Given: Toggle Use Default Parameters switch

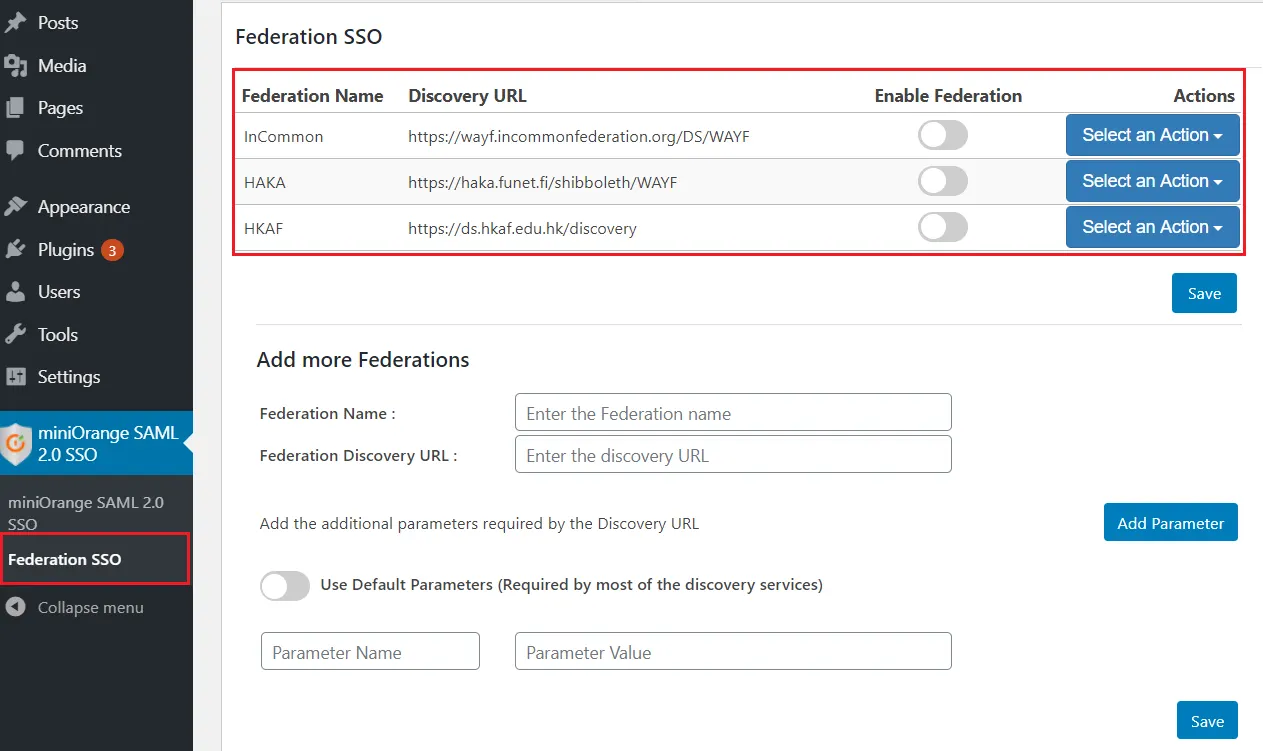Looking at the screenshot, I should pyautogui.click(x=285, y=586).
